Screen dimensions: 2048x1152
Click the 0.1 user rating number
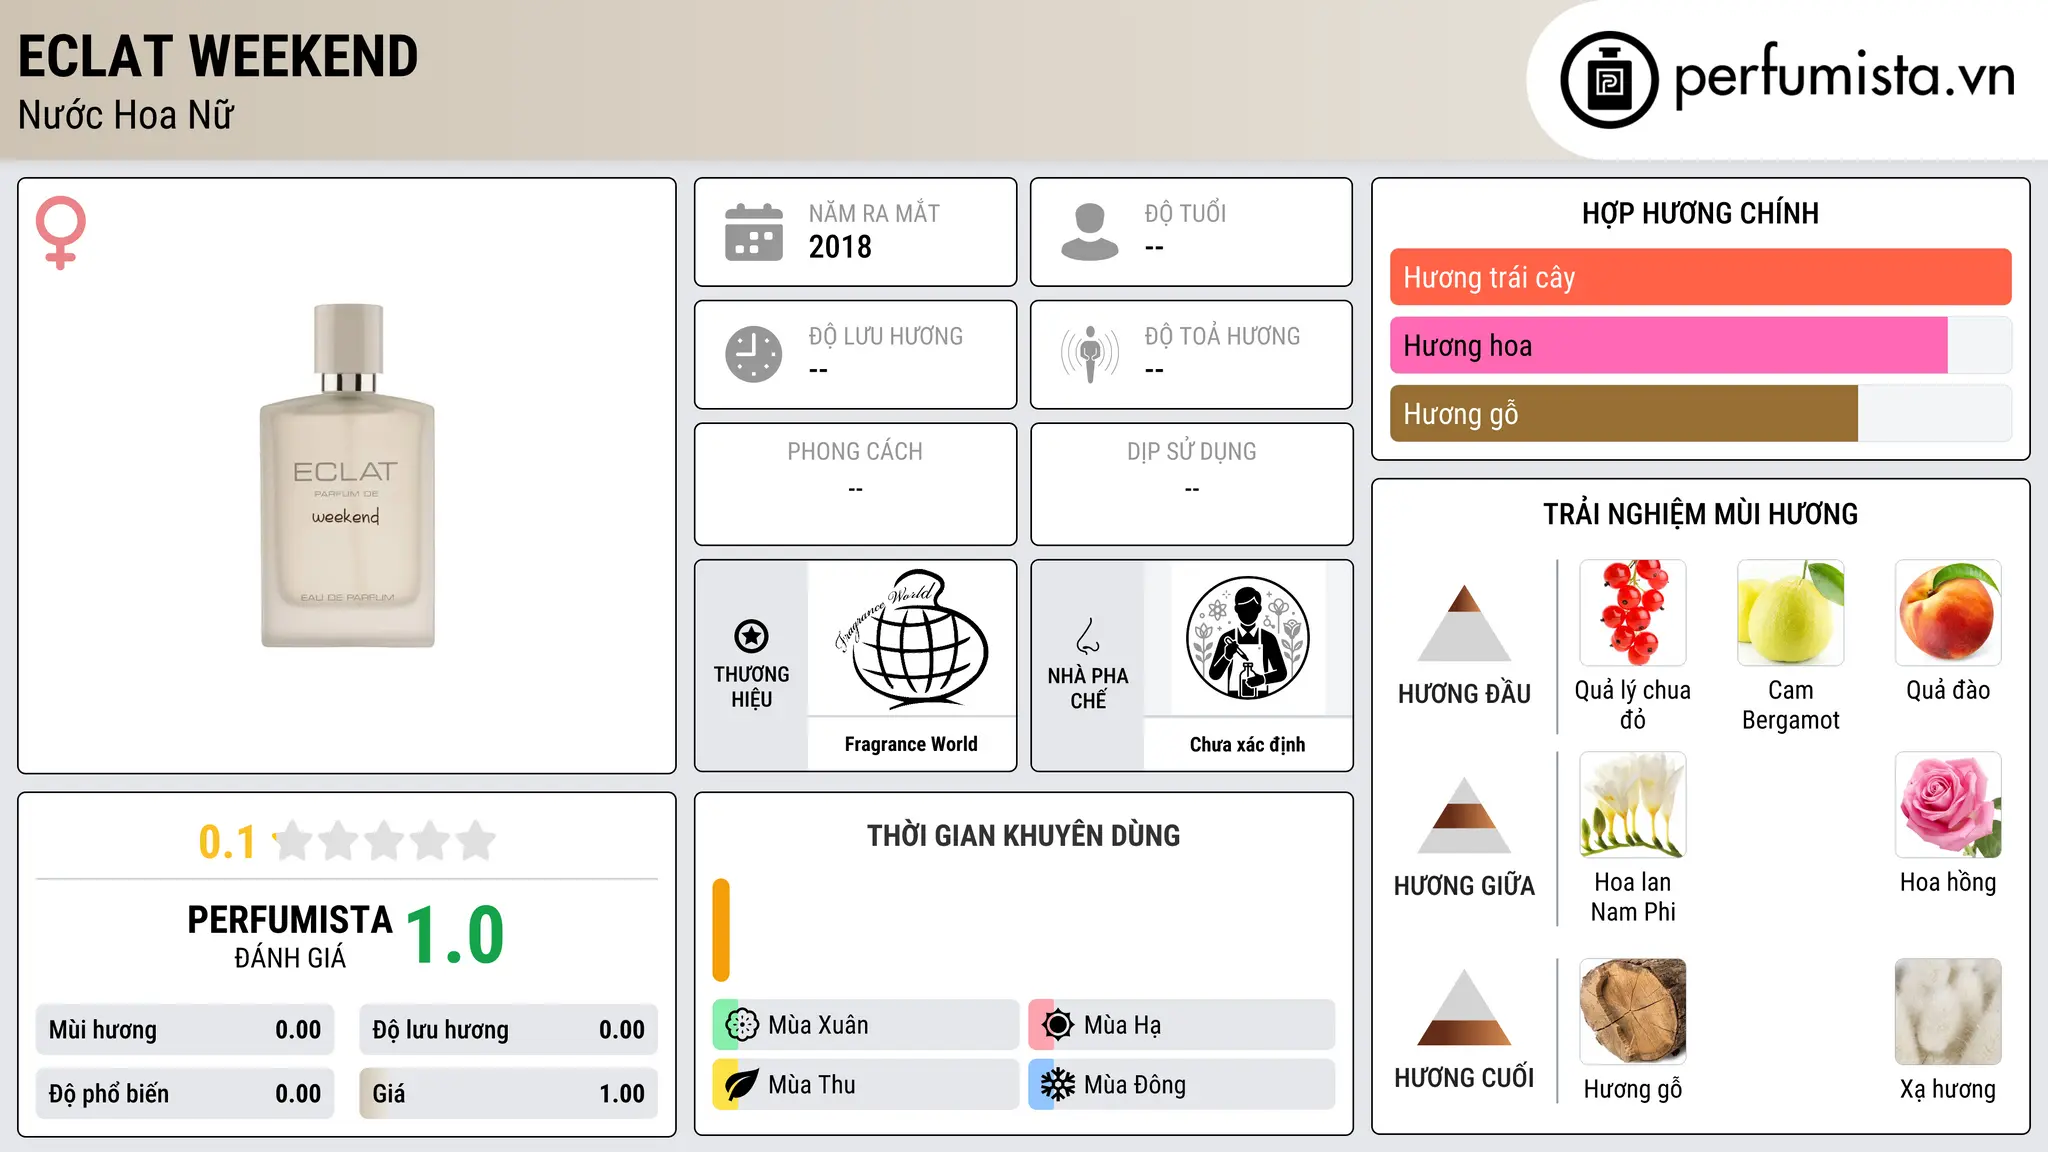[x=227, y=842]
